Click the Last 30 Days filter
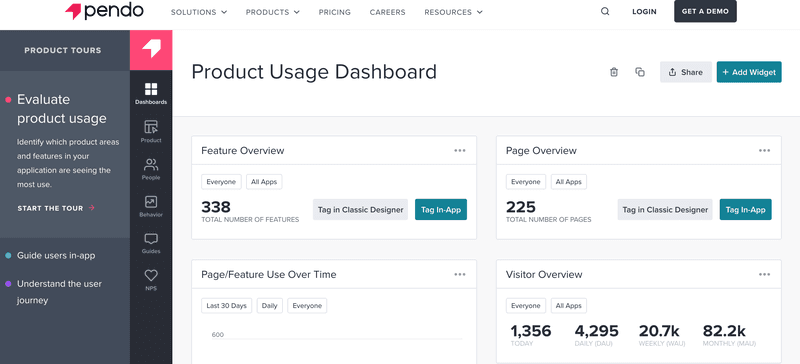 tap(227, 306)
